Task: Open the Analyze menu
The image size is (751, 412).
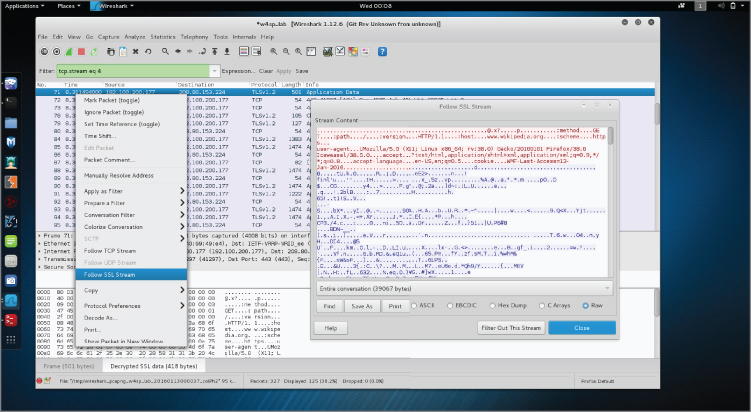Action: click(x=135, y=37)
